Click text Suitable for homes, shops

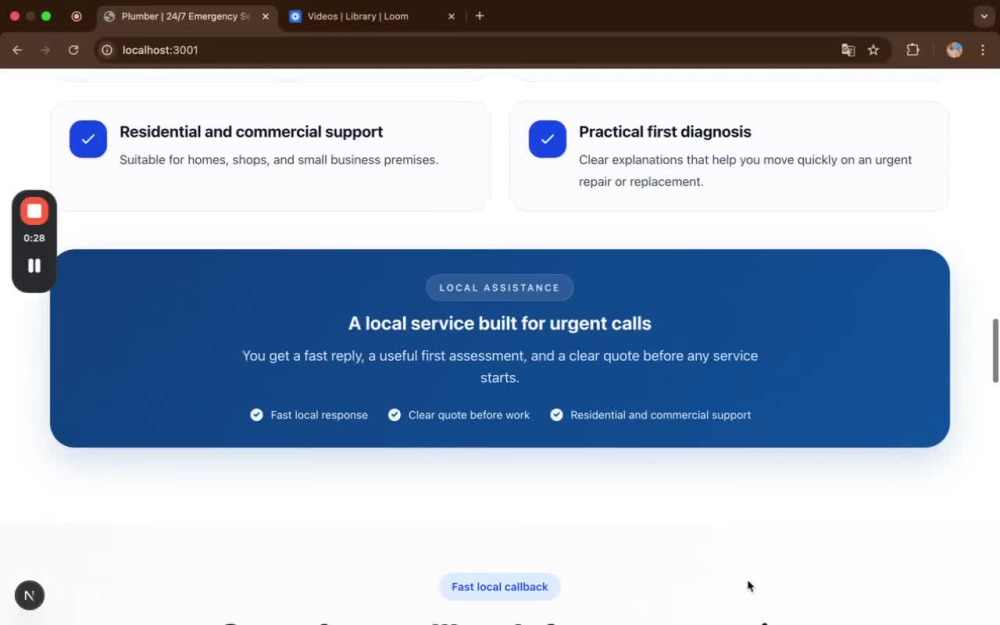(279, 160)
